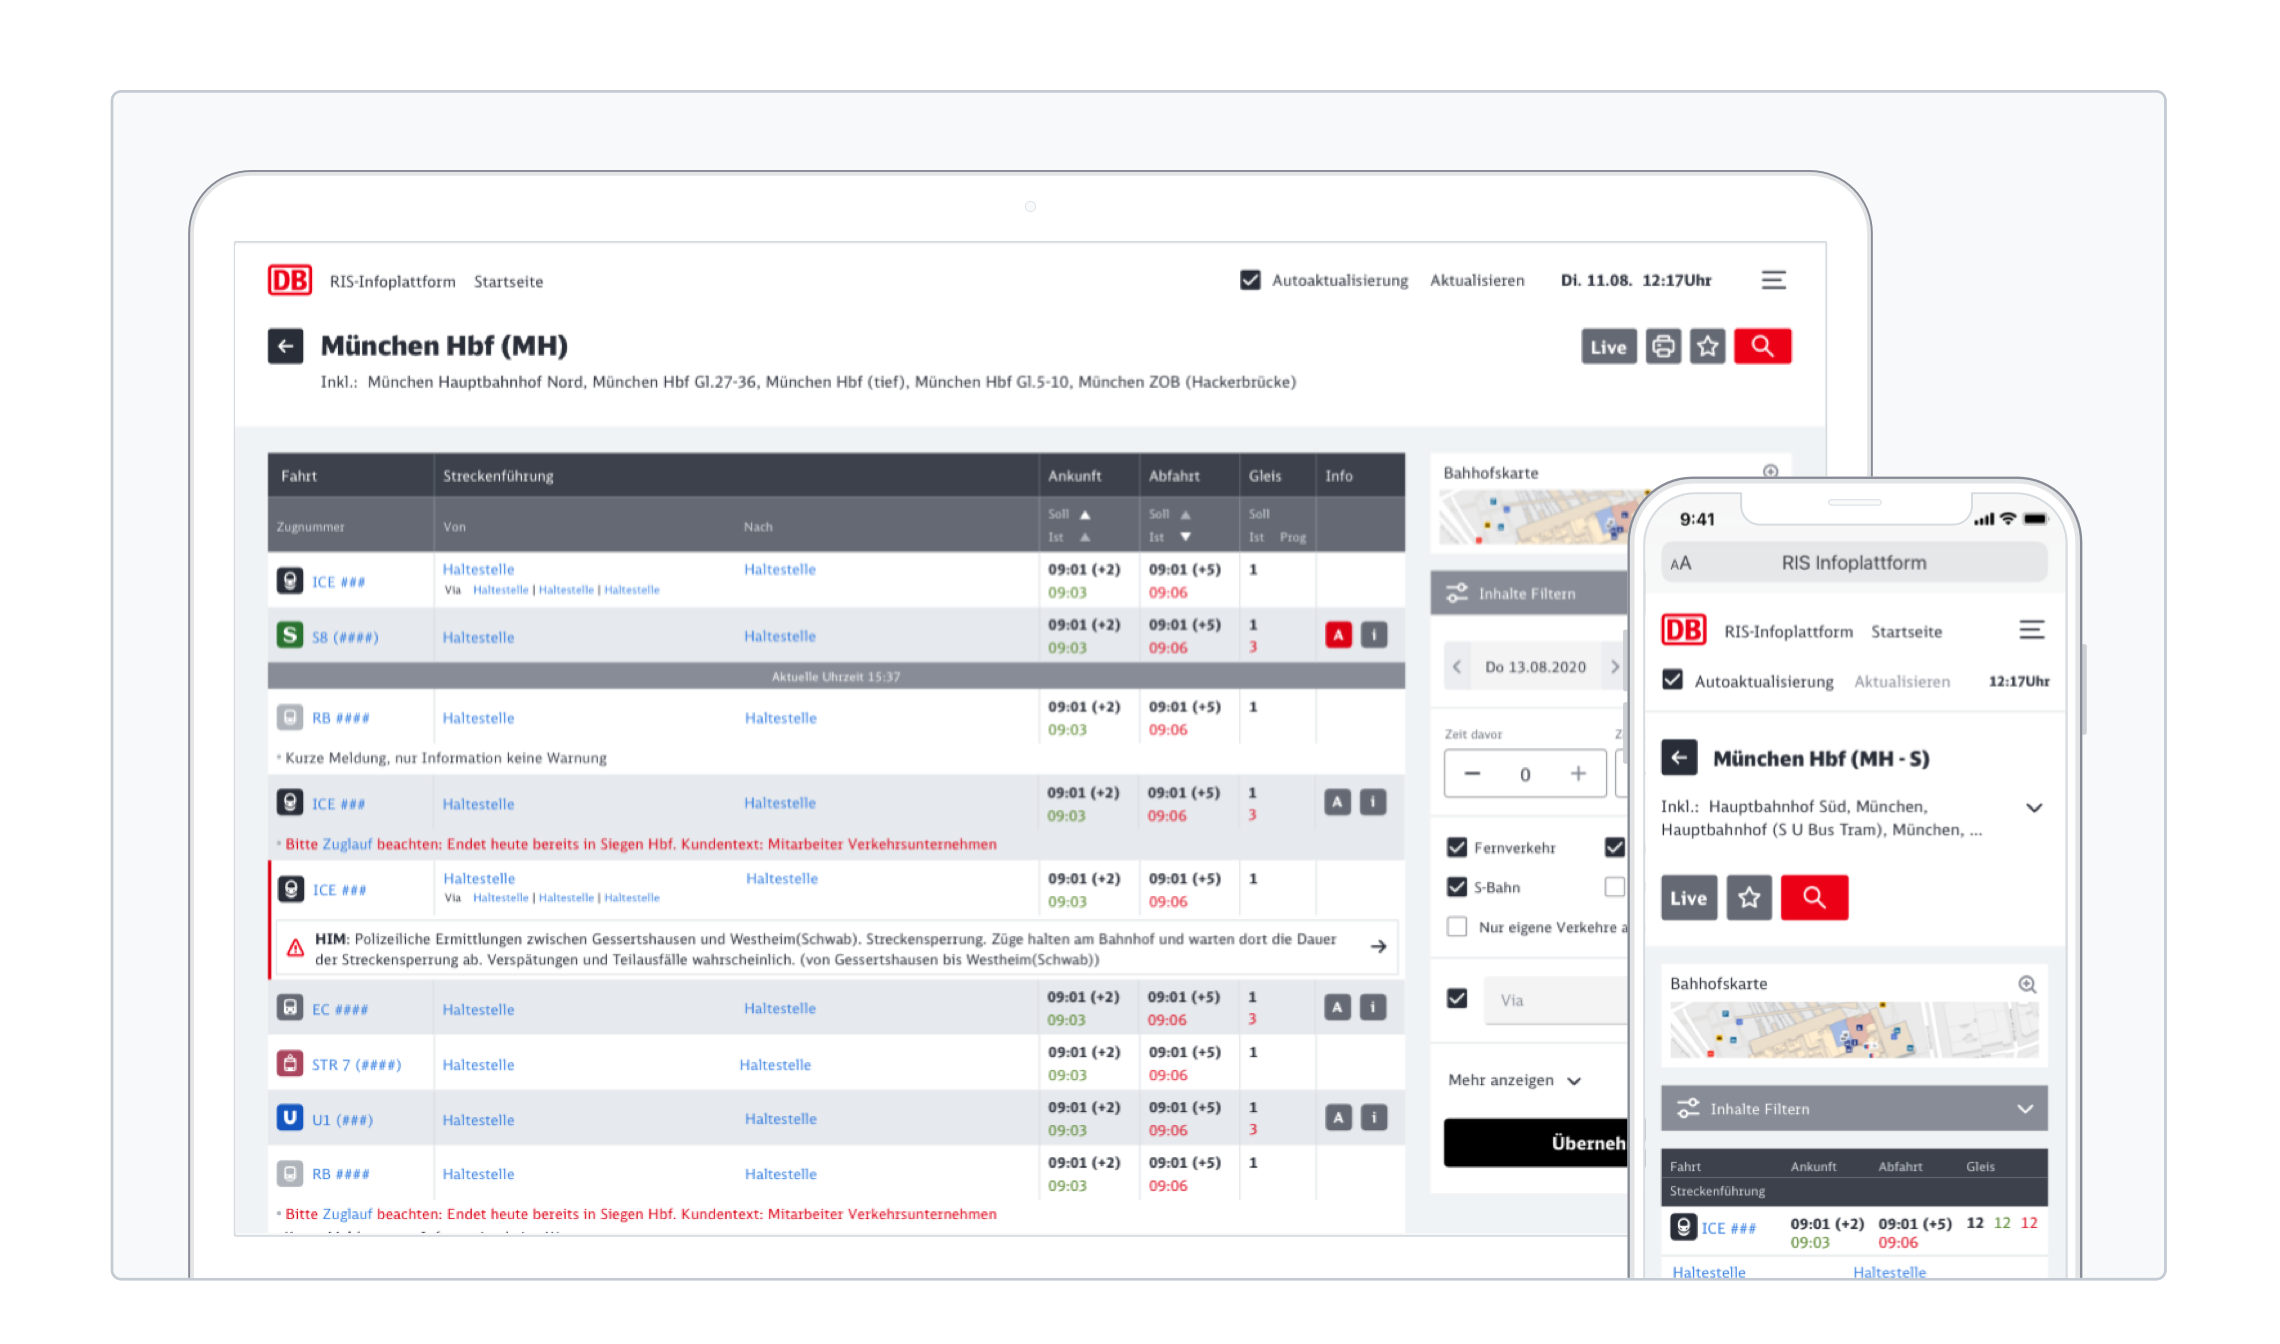Click back arrow beside München Hbf (MH)
This screenshot has height=1344, width=2280.
[x=285, y=346]
